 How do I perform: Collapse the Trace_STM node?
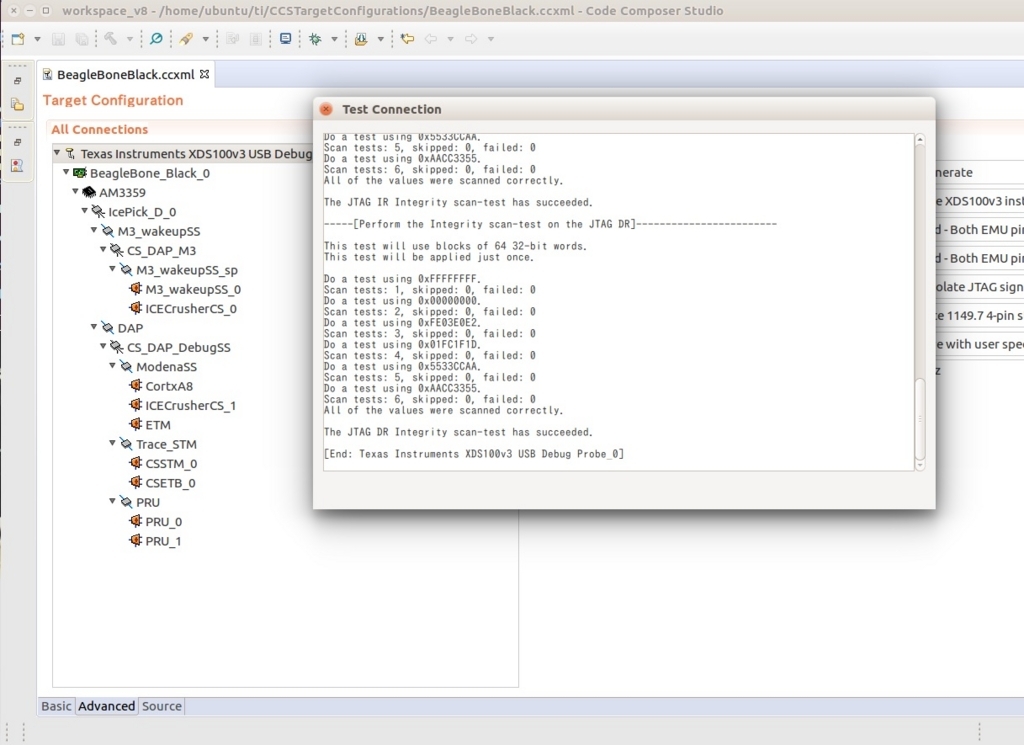click(x=113, y=443)
